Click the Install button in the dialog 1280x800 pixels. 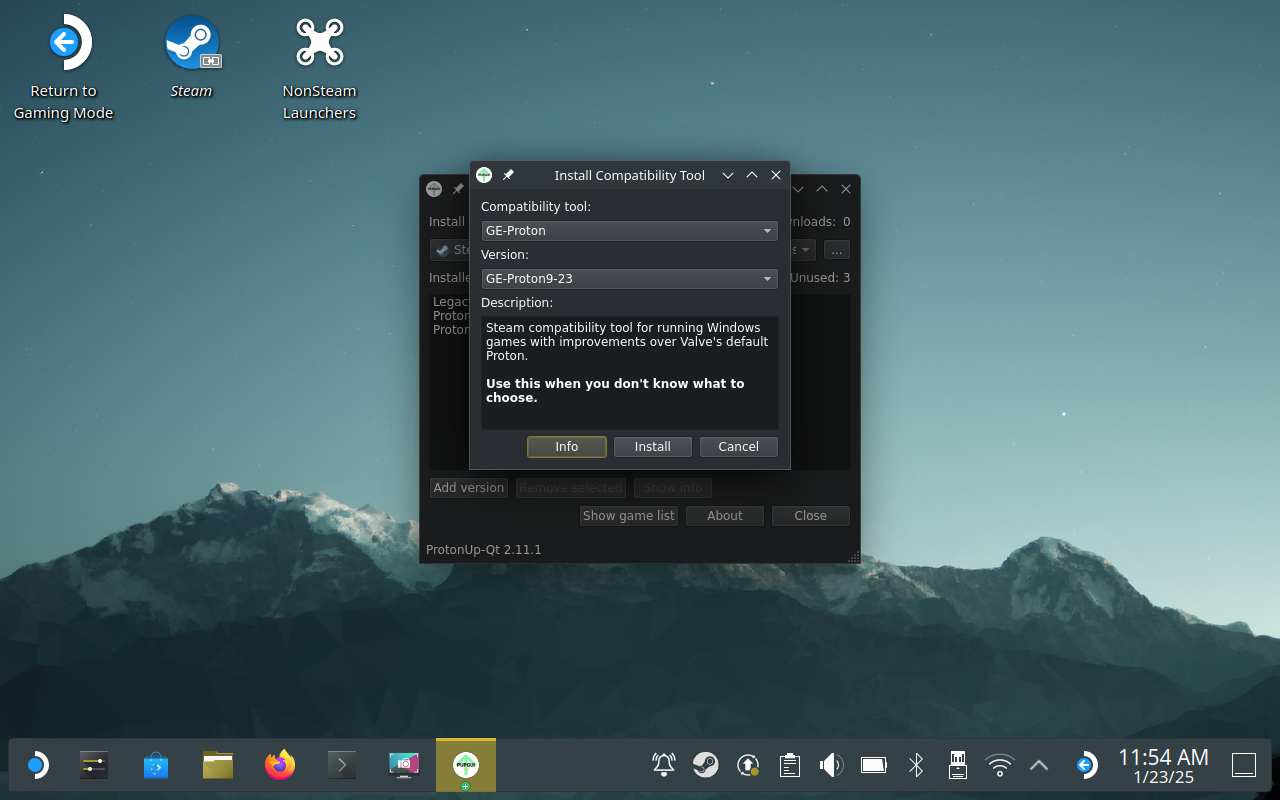652,447
